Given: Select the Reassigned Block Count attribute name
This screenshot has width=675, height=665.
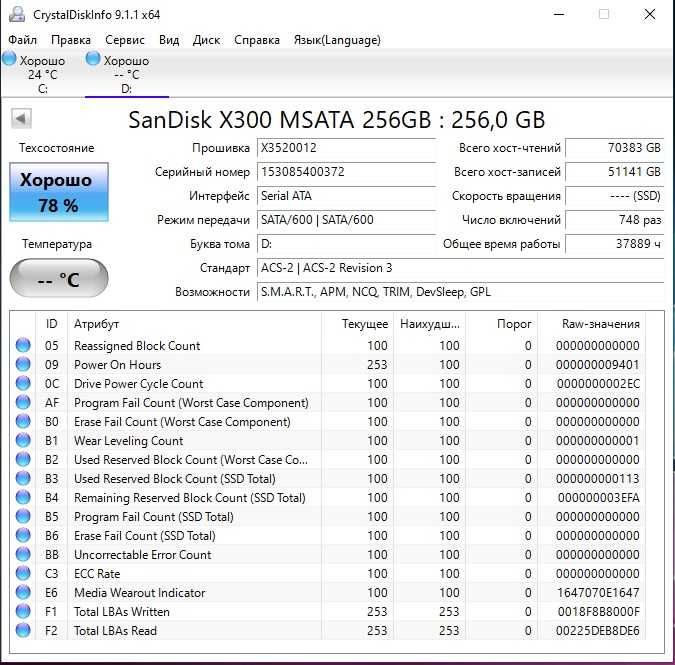Looking at the screenshot, I should (x=137, y=346).
